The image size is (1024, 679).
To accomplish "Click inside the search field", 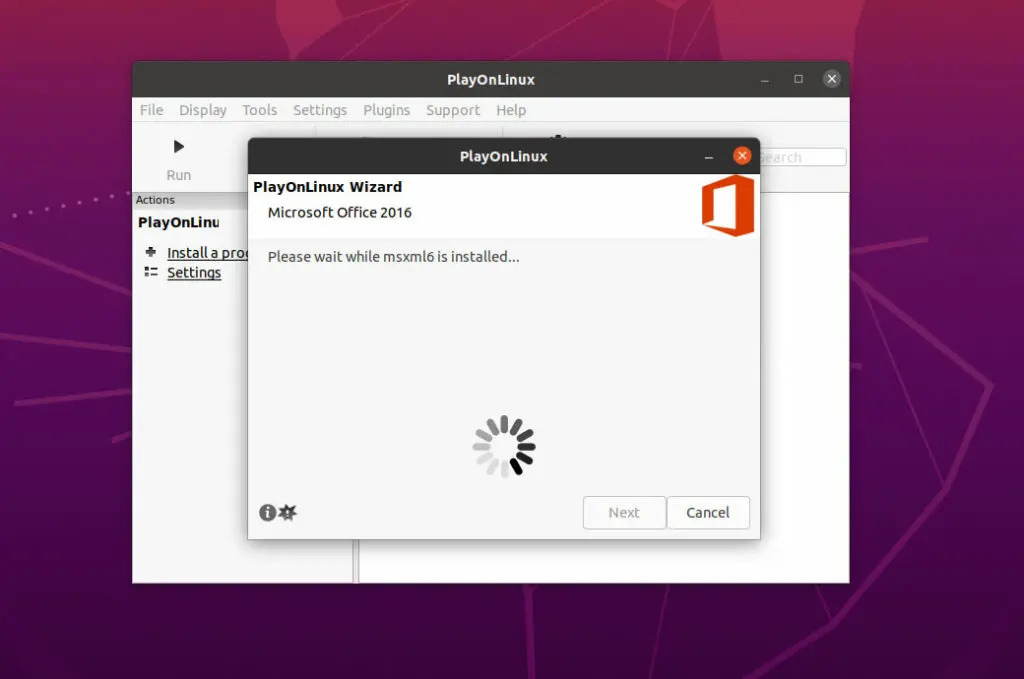I will 800,157.
